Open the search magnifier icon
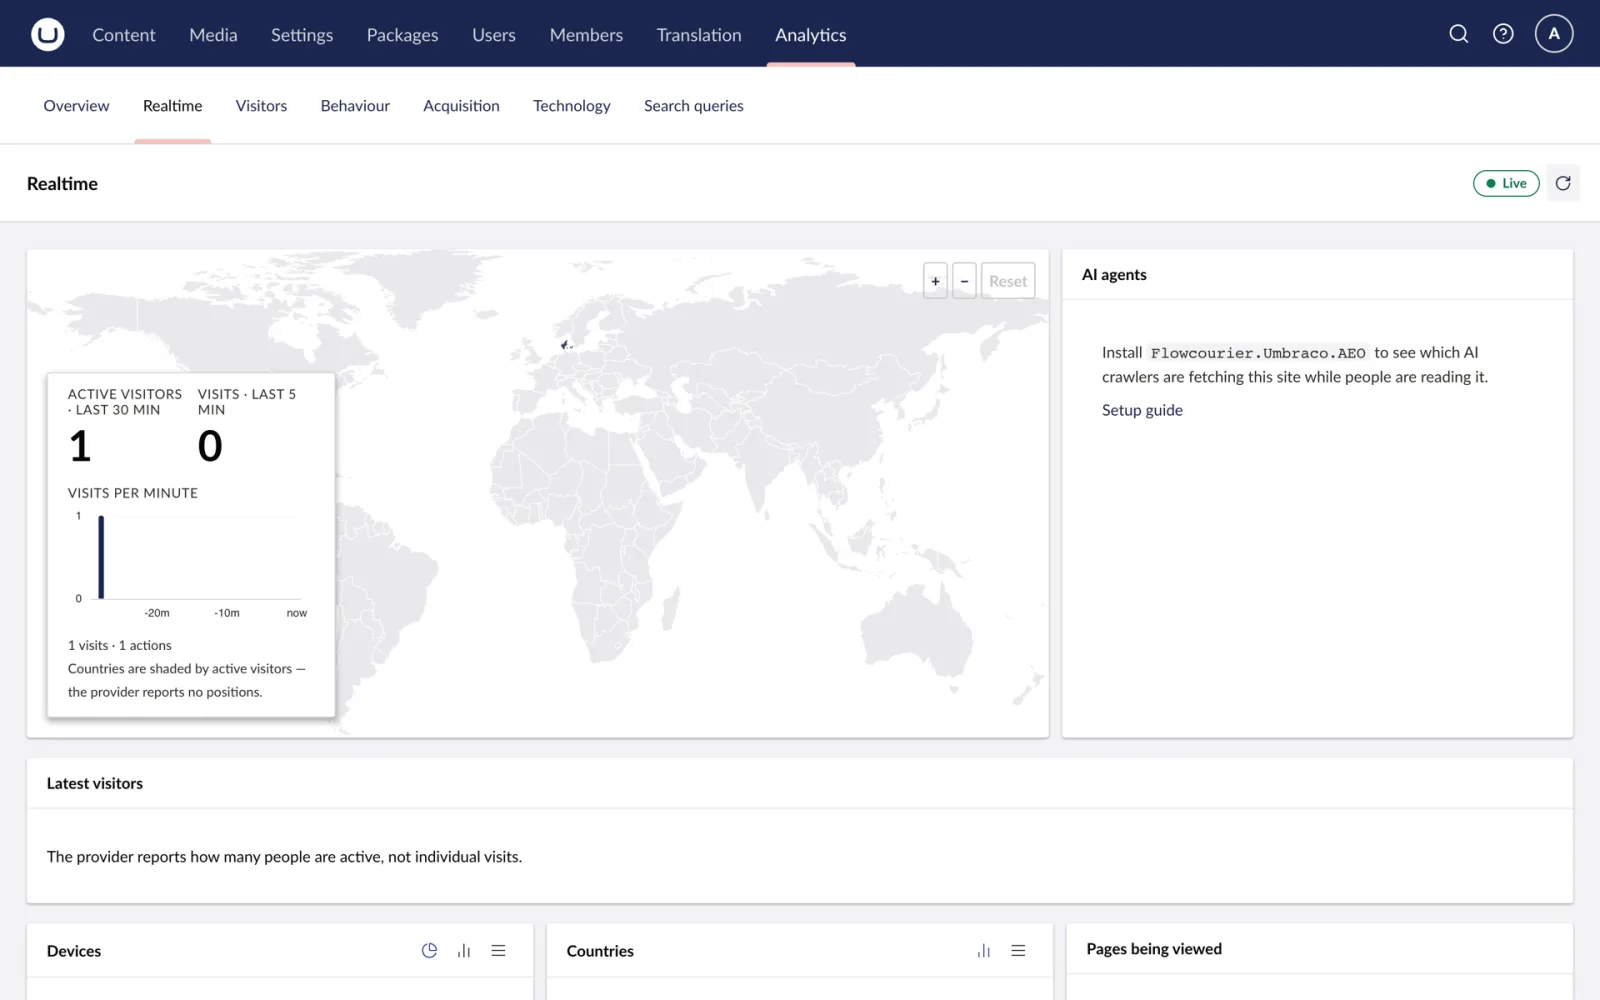 [1459, 34]
